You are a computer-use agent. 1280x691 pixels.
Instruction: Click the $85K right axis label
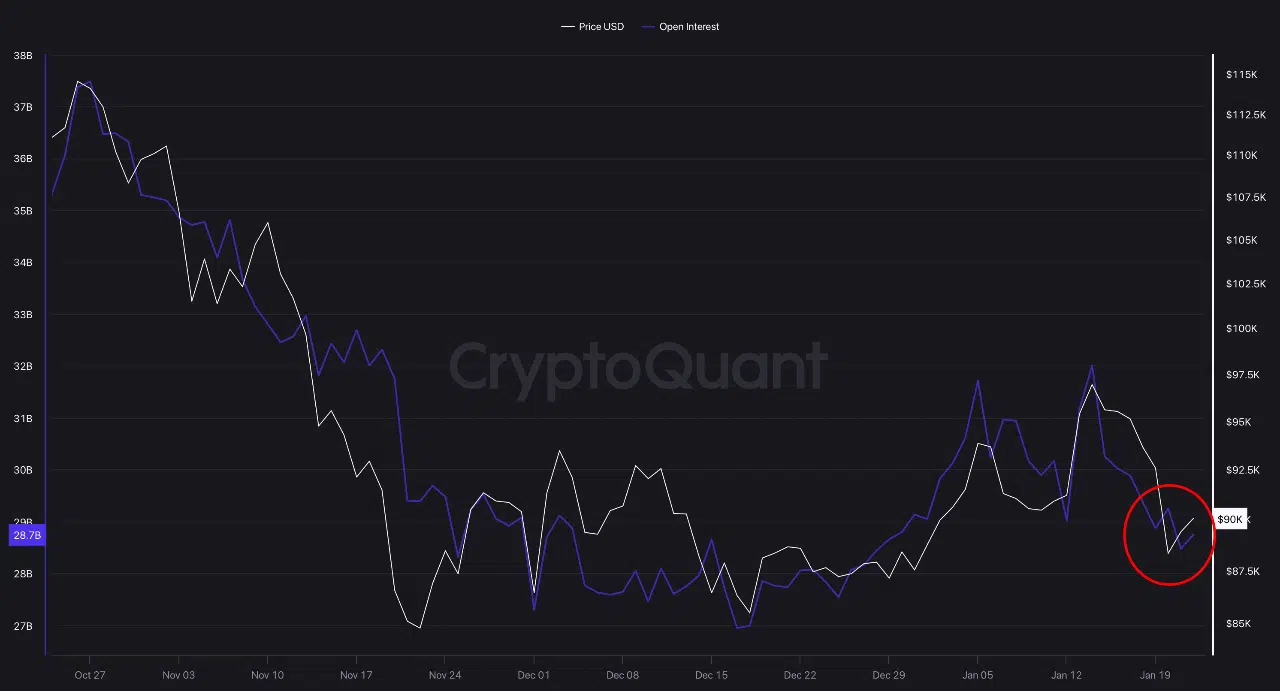pyautogui.click(x=1239, y=624)
